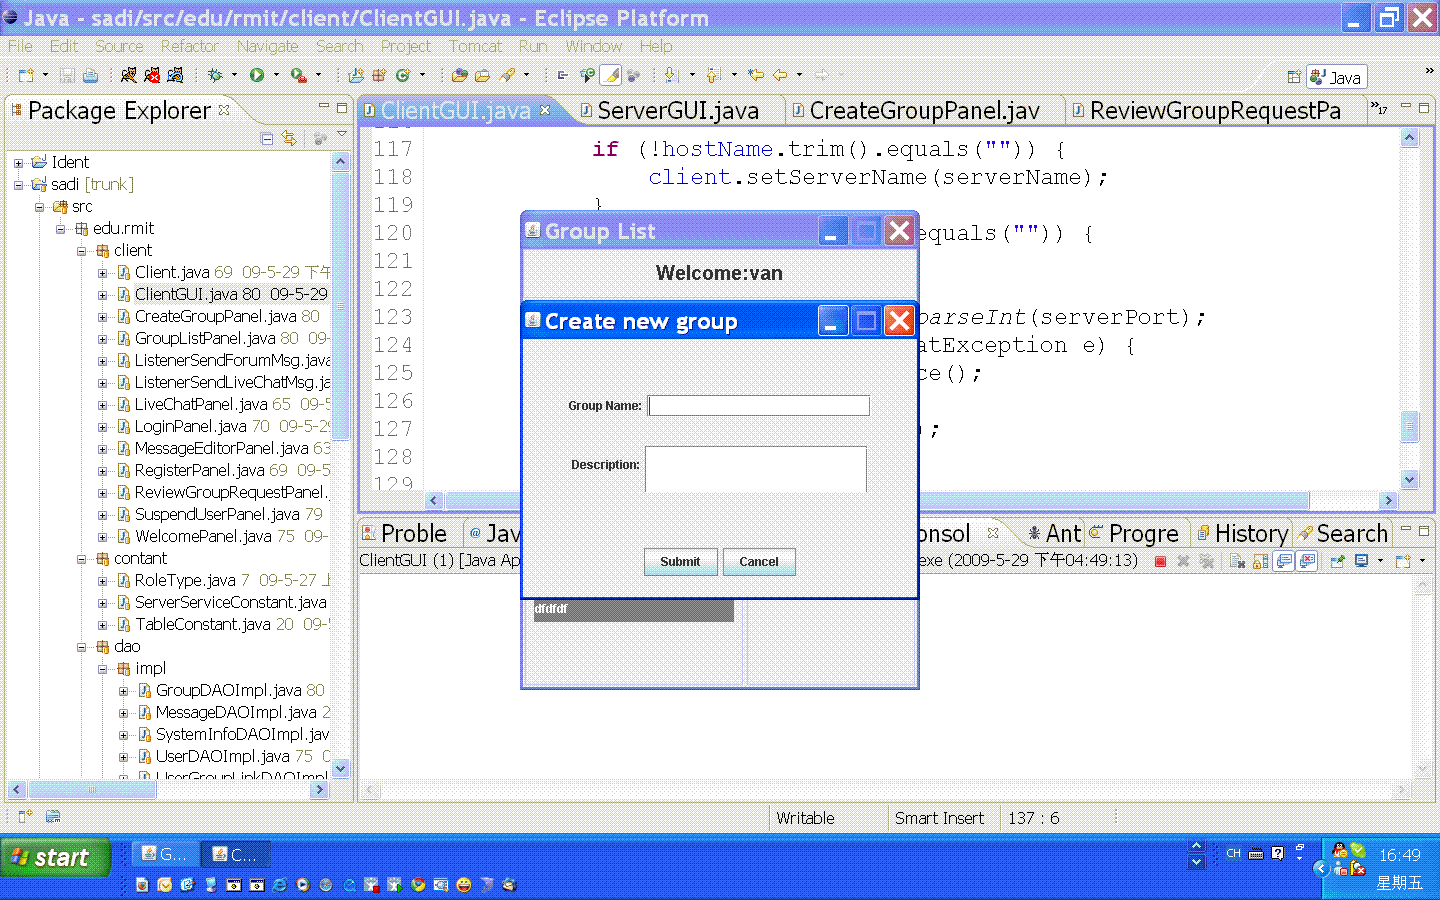The width and height of the screenshot is (1440, 900).
Task: Open the Navigate menu
Action: [x=267, y=46]
